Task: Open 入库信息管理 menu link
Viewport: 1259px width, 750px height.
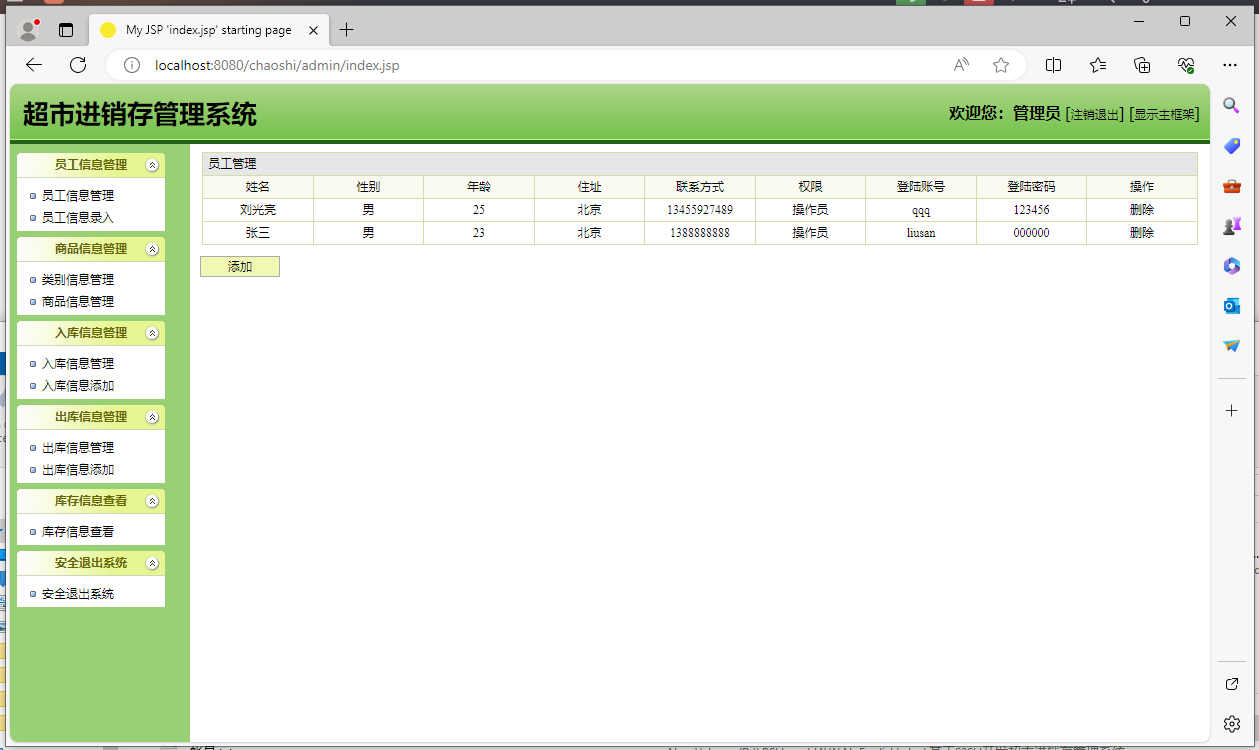Action: (78, 364)
